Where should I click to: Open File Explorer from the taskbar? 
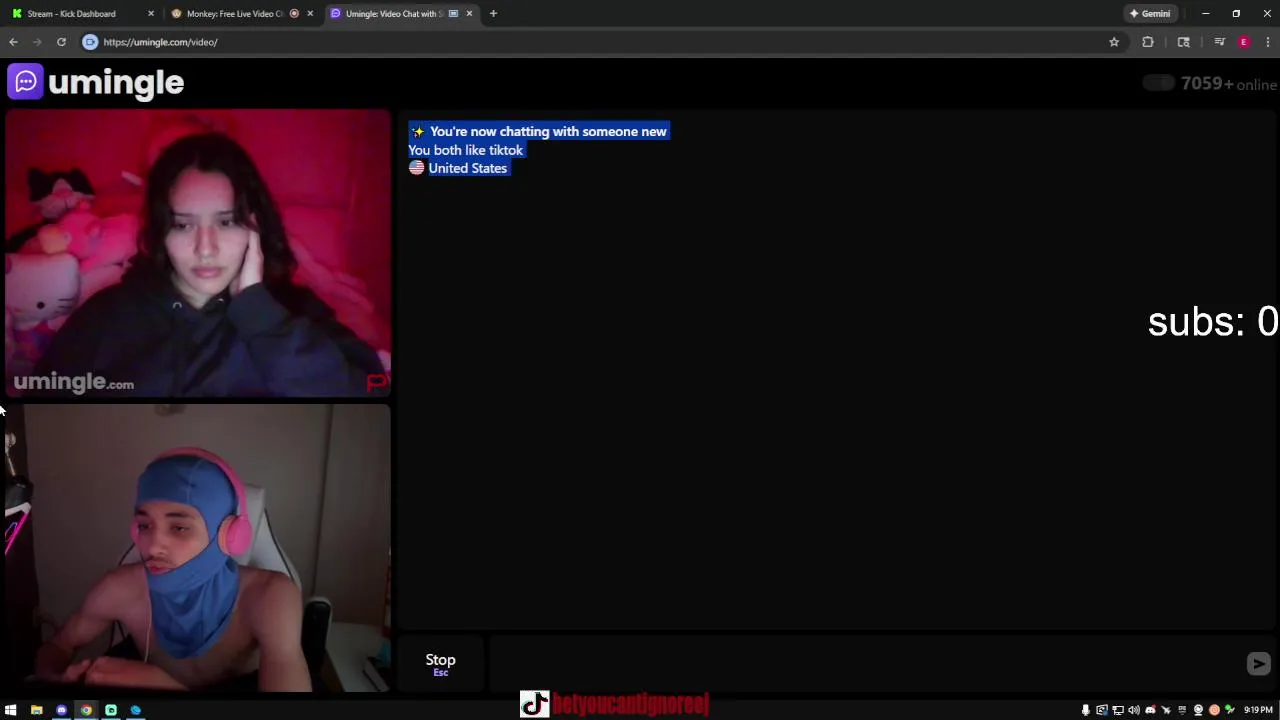[36, 710]
